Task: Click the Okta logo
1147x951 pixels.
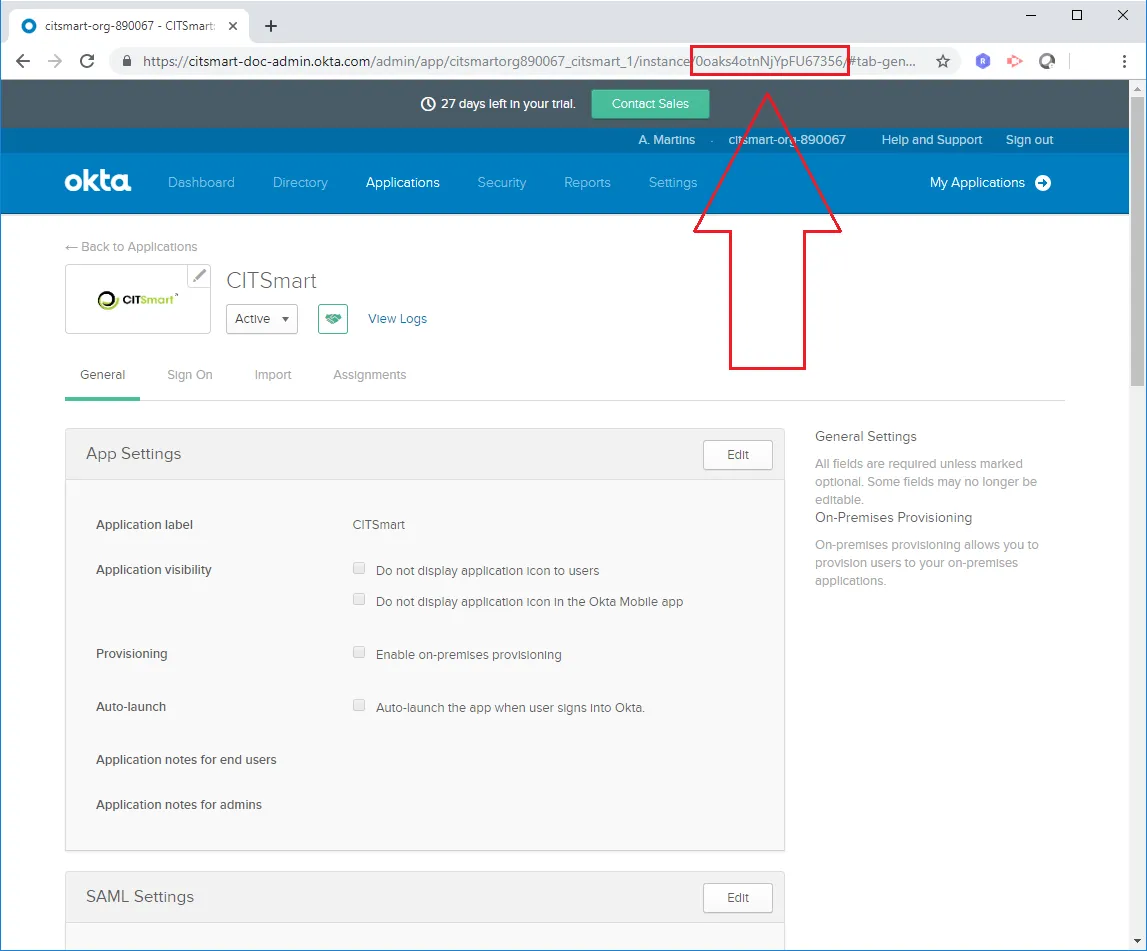Action: pyautogui.click(x=97, y=182)
